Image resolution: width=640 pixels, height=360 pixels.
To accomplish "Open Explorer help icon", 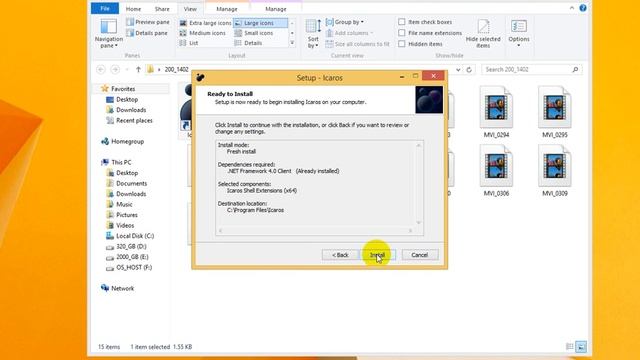I will (x=583, y=8).
